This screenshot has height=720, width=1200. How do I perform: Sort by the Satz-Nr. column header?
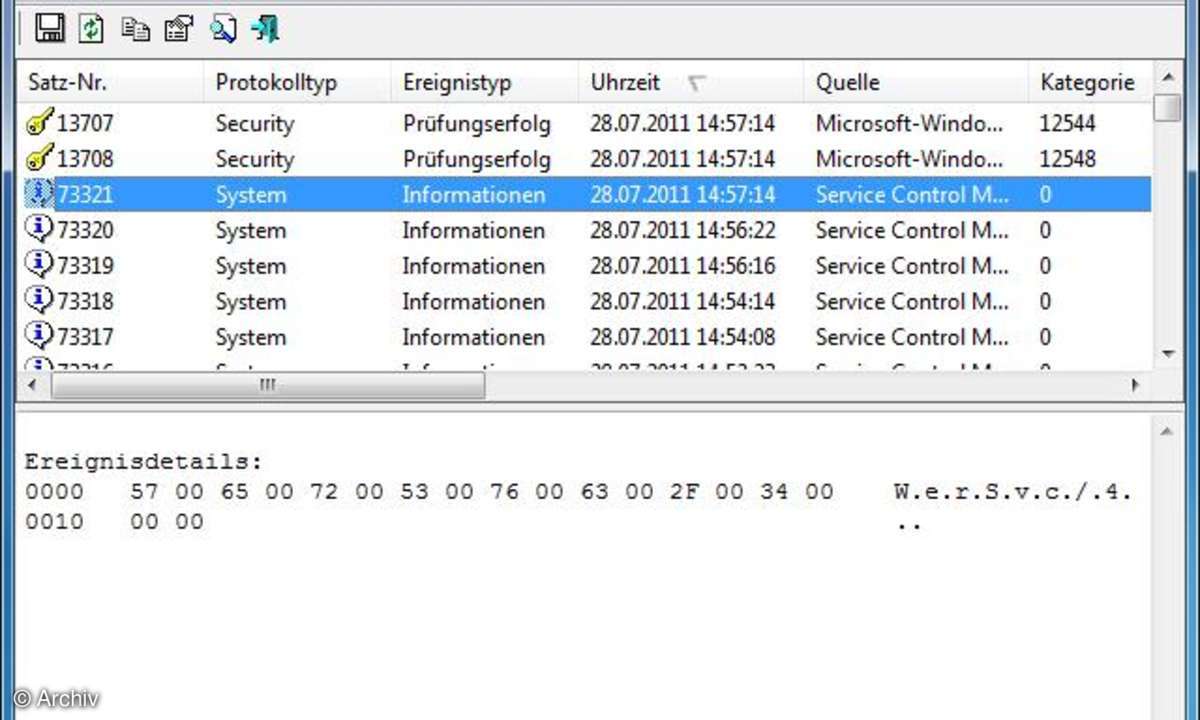pos(110,82)
